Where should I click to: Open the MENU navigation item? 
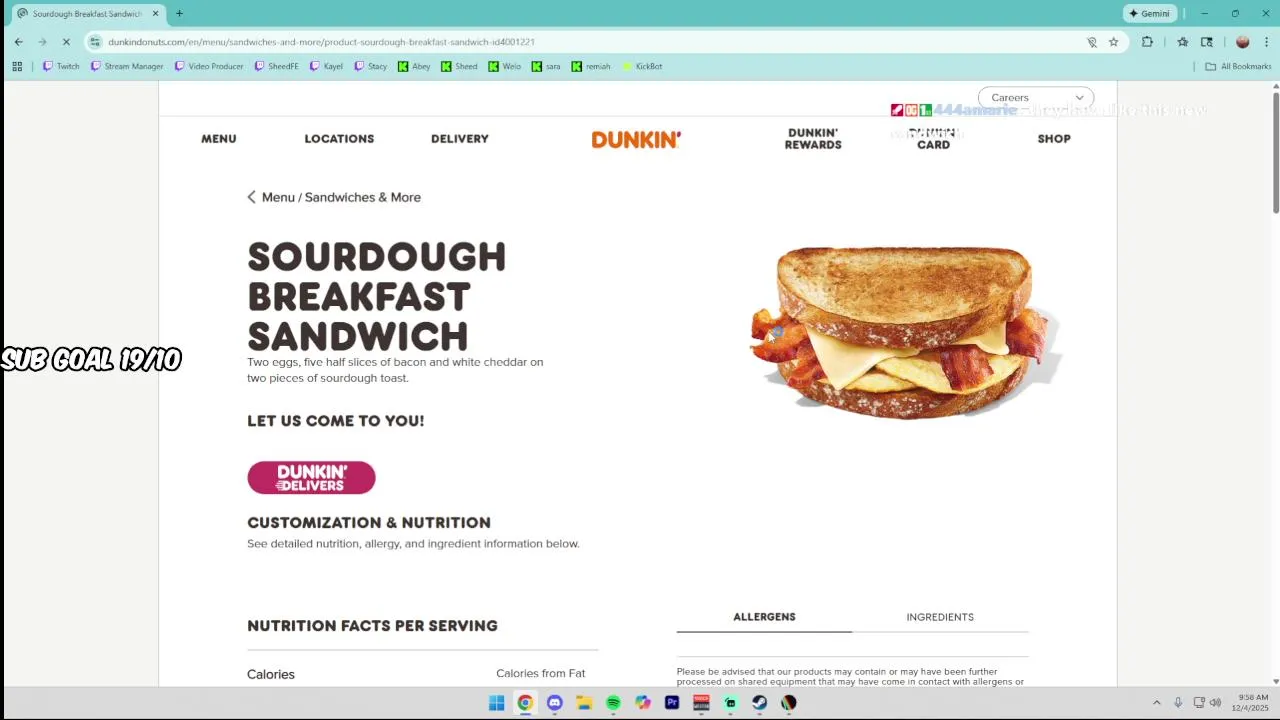219,139
